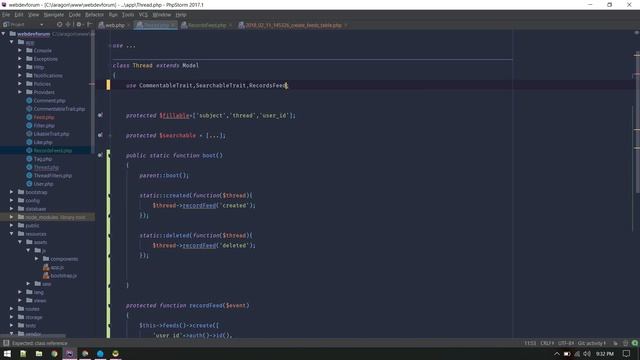Open the Navigate menu

[53, 15]
